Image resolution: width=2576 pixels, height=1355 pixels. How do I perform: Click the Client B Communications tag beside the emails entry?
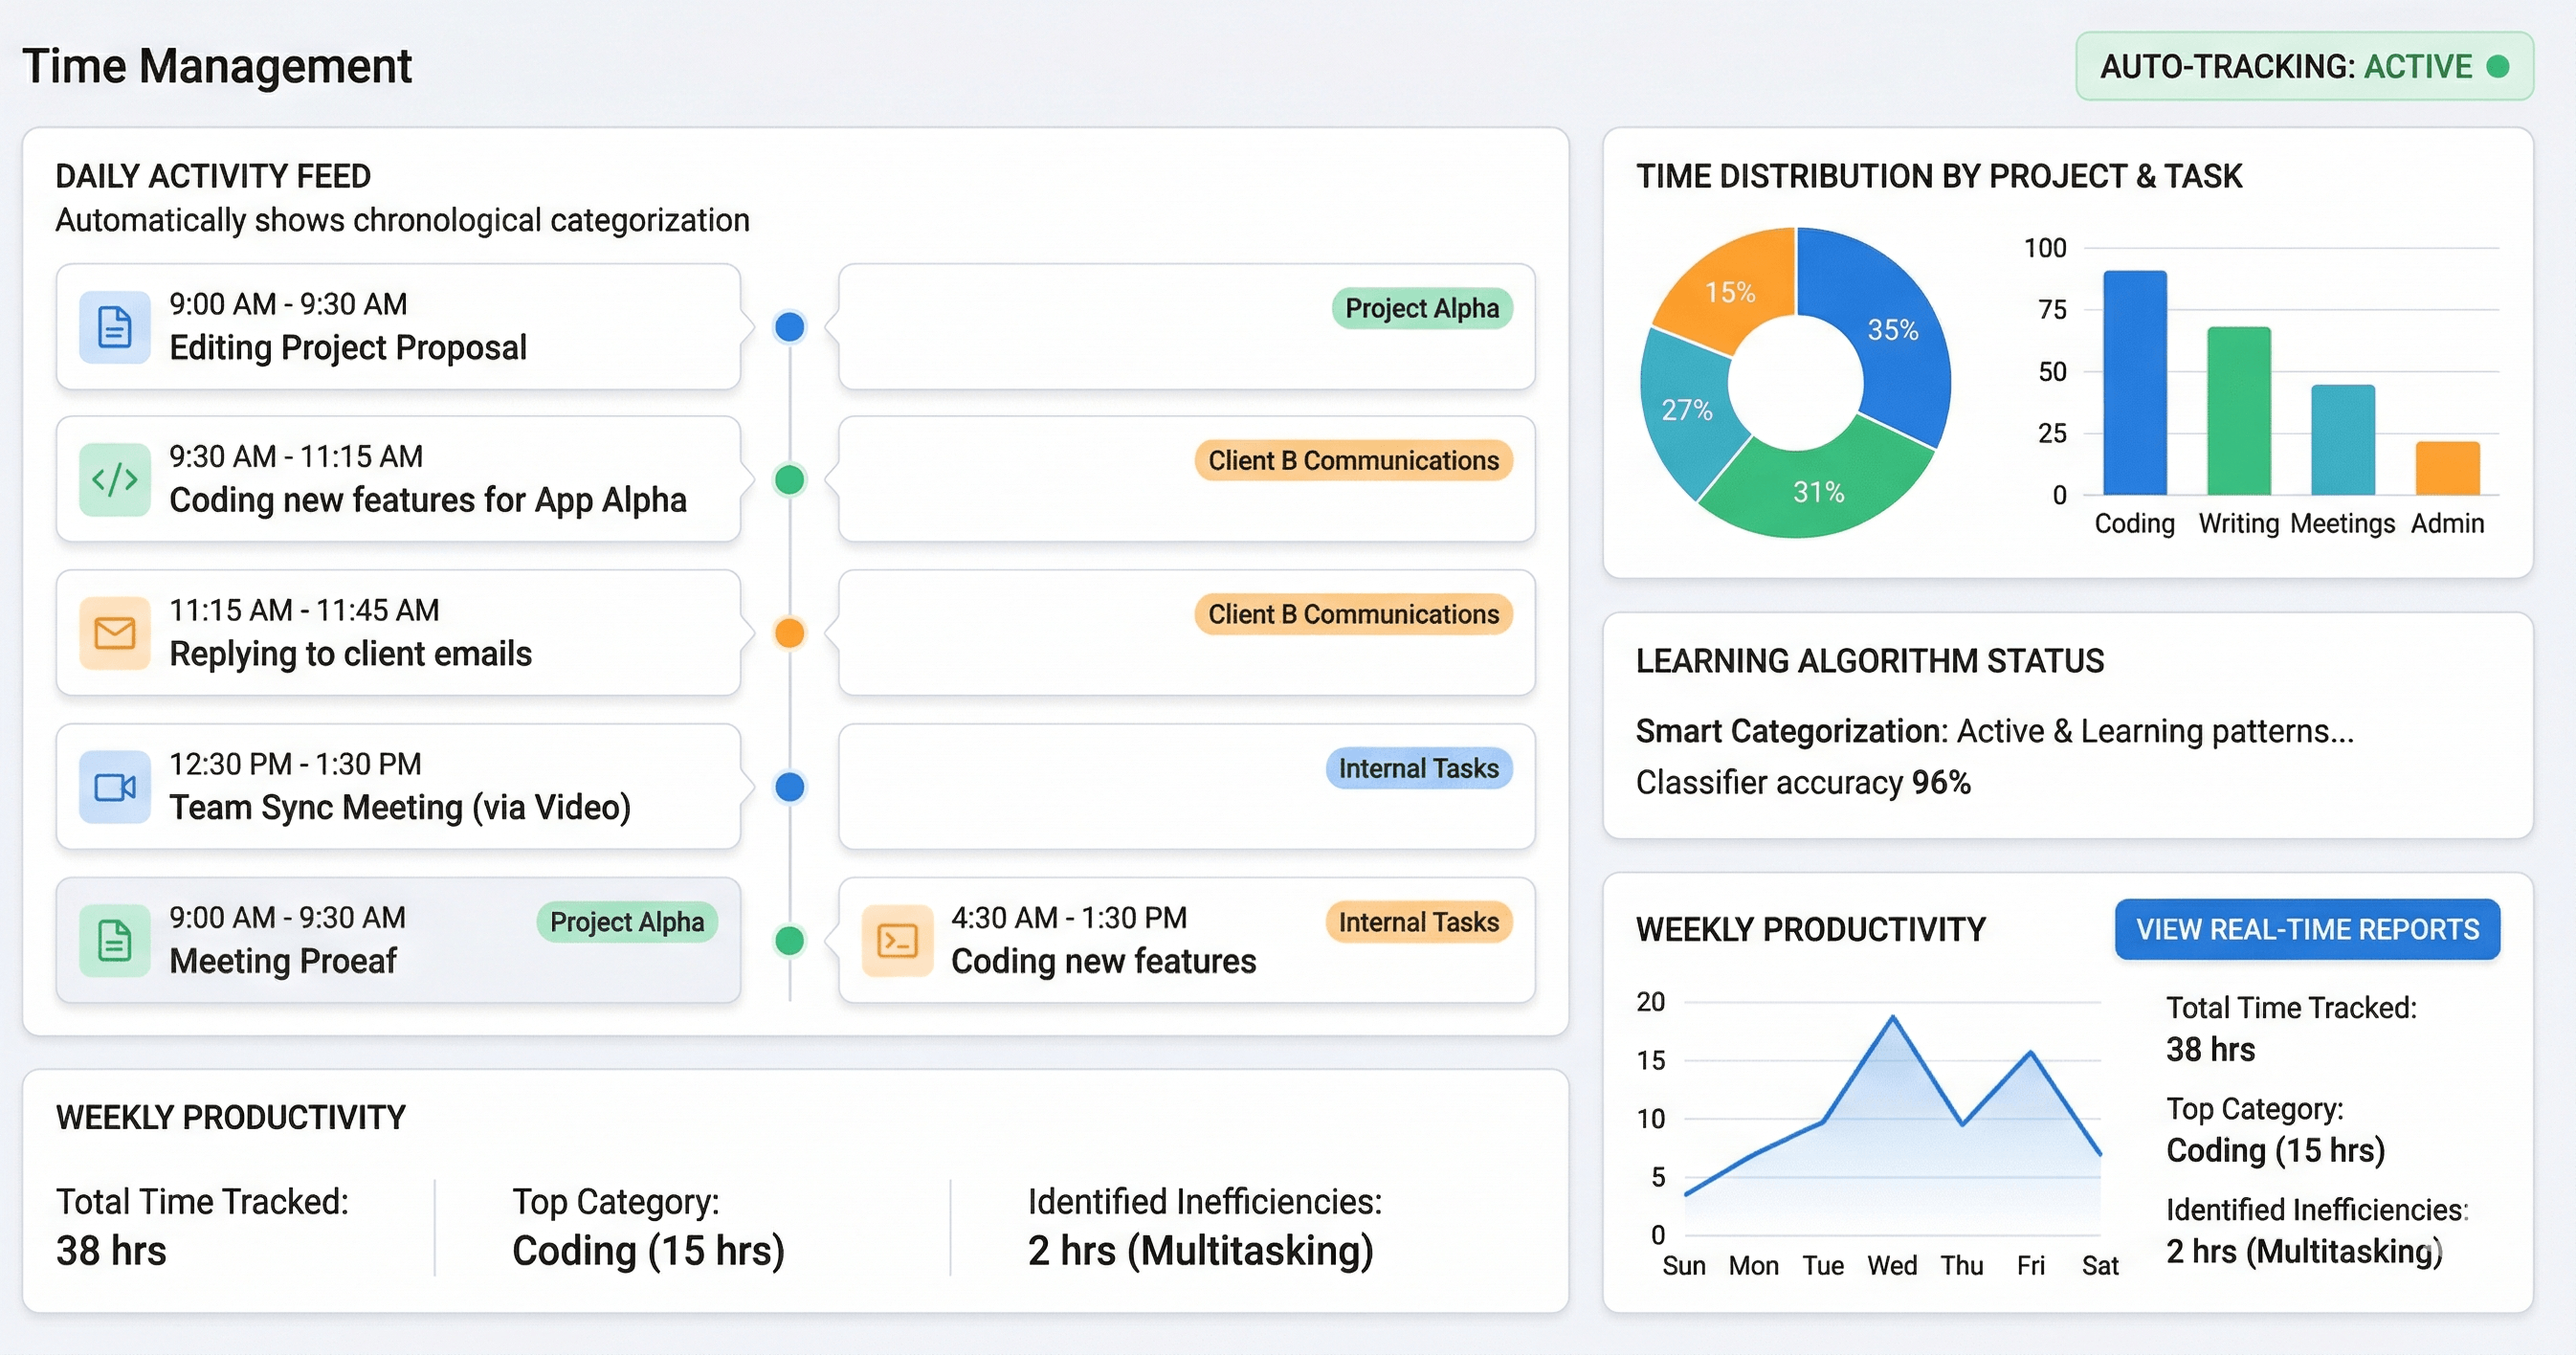pos(1352,614)
